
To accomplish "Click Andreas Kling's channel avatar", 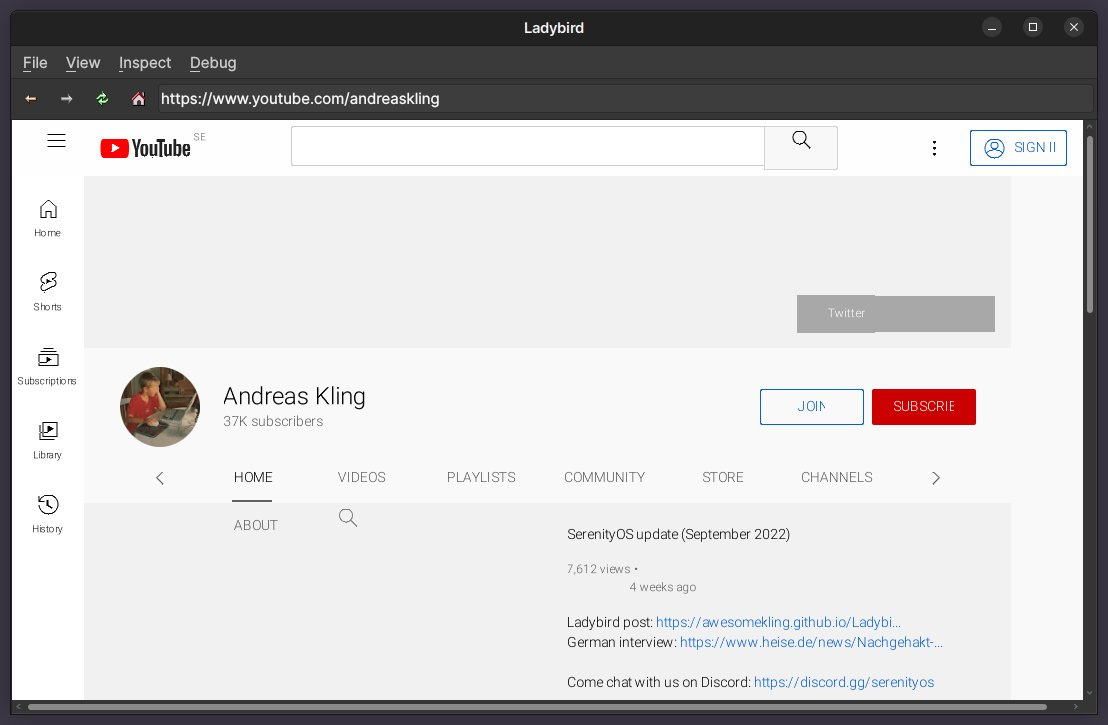I will coord(160,406).
